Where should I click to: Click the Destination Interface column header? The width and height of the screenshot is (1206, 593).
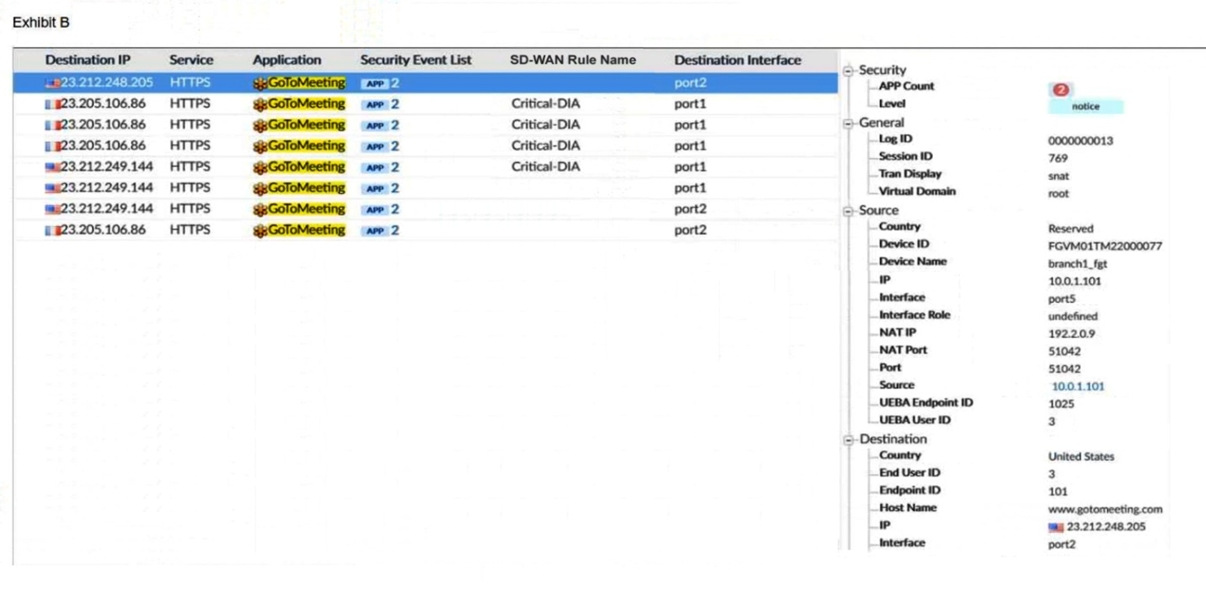(737, 60)
